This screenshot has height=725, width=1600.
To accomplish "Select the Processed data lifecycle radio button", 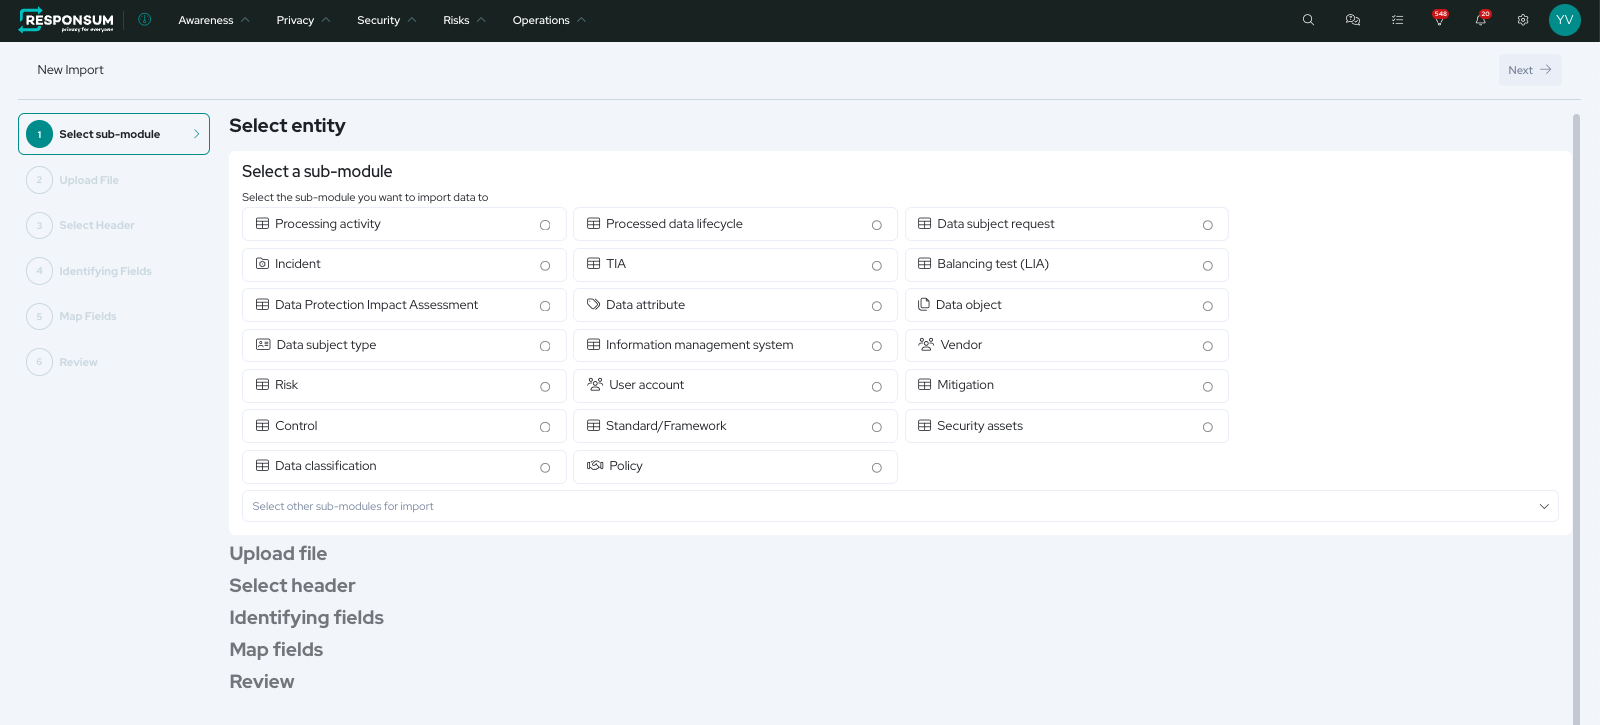I will tap(877, 225).
